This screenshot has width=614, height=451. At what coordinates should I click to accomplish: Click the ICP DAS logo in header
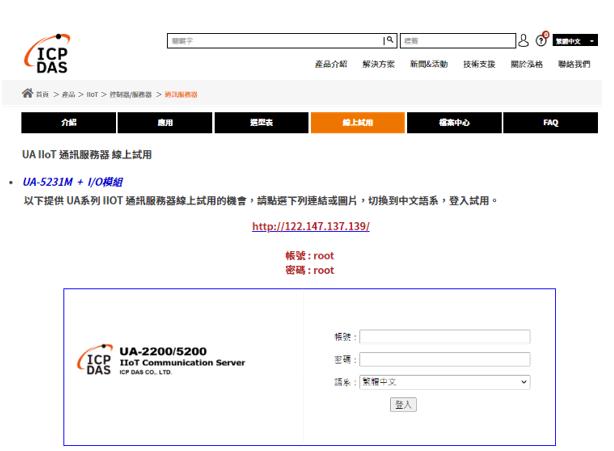47,54
